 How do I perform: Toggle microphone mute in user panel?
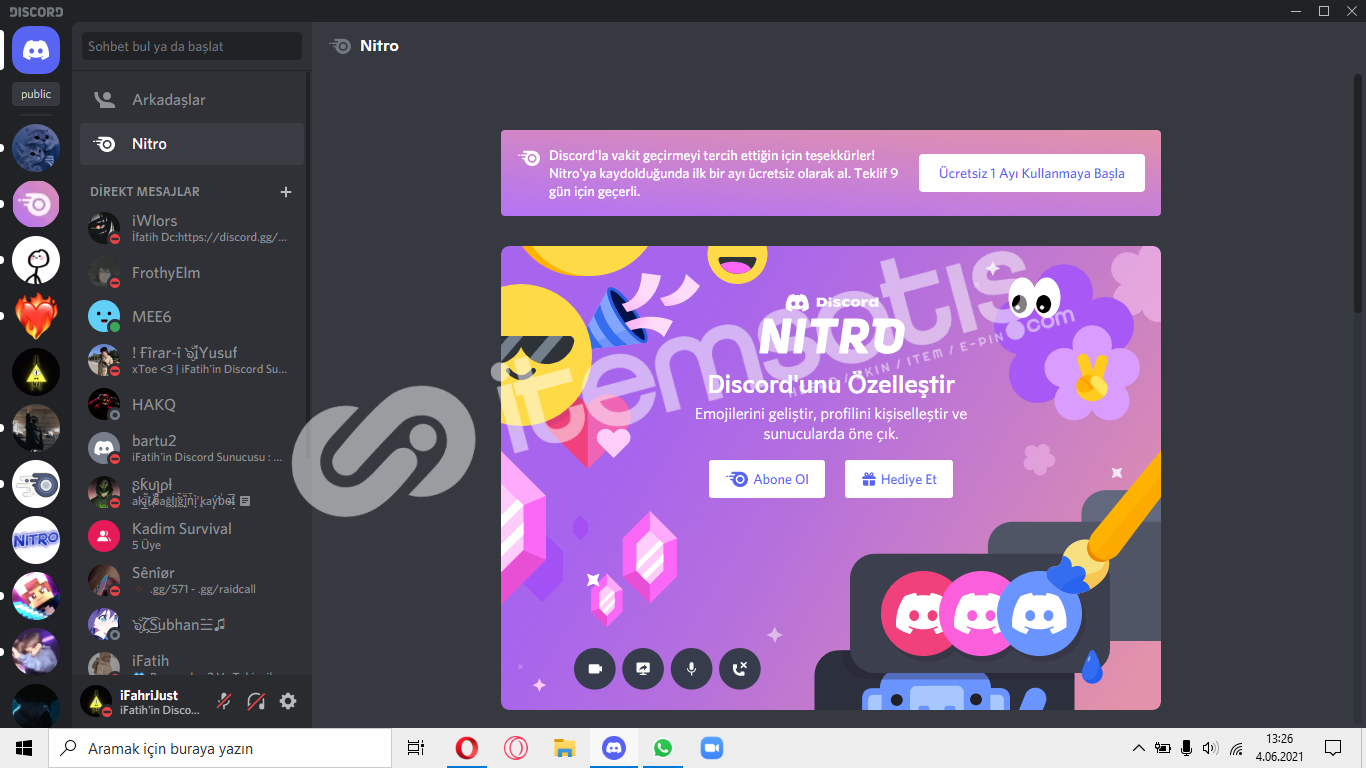(224, 701)
